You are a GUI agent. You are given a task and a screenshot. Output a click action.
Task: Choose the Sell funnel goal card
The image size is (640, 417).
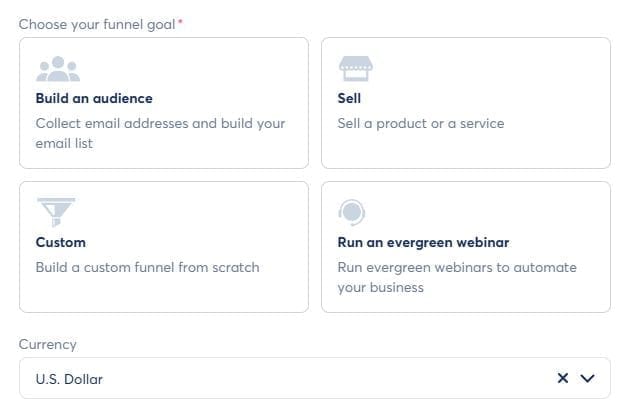(465, 103)
